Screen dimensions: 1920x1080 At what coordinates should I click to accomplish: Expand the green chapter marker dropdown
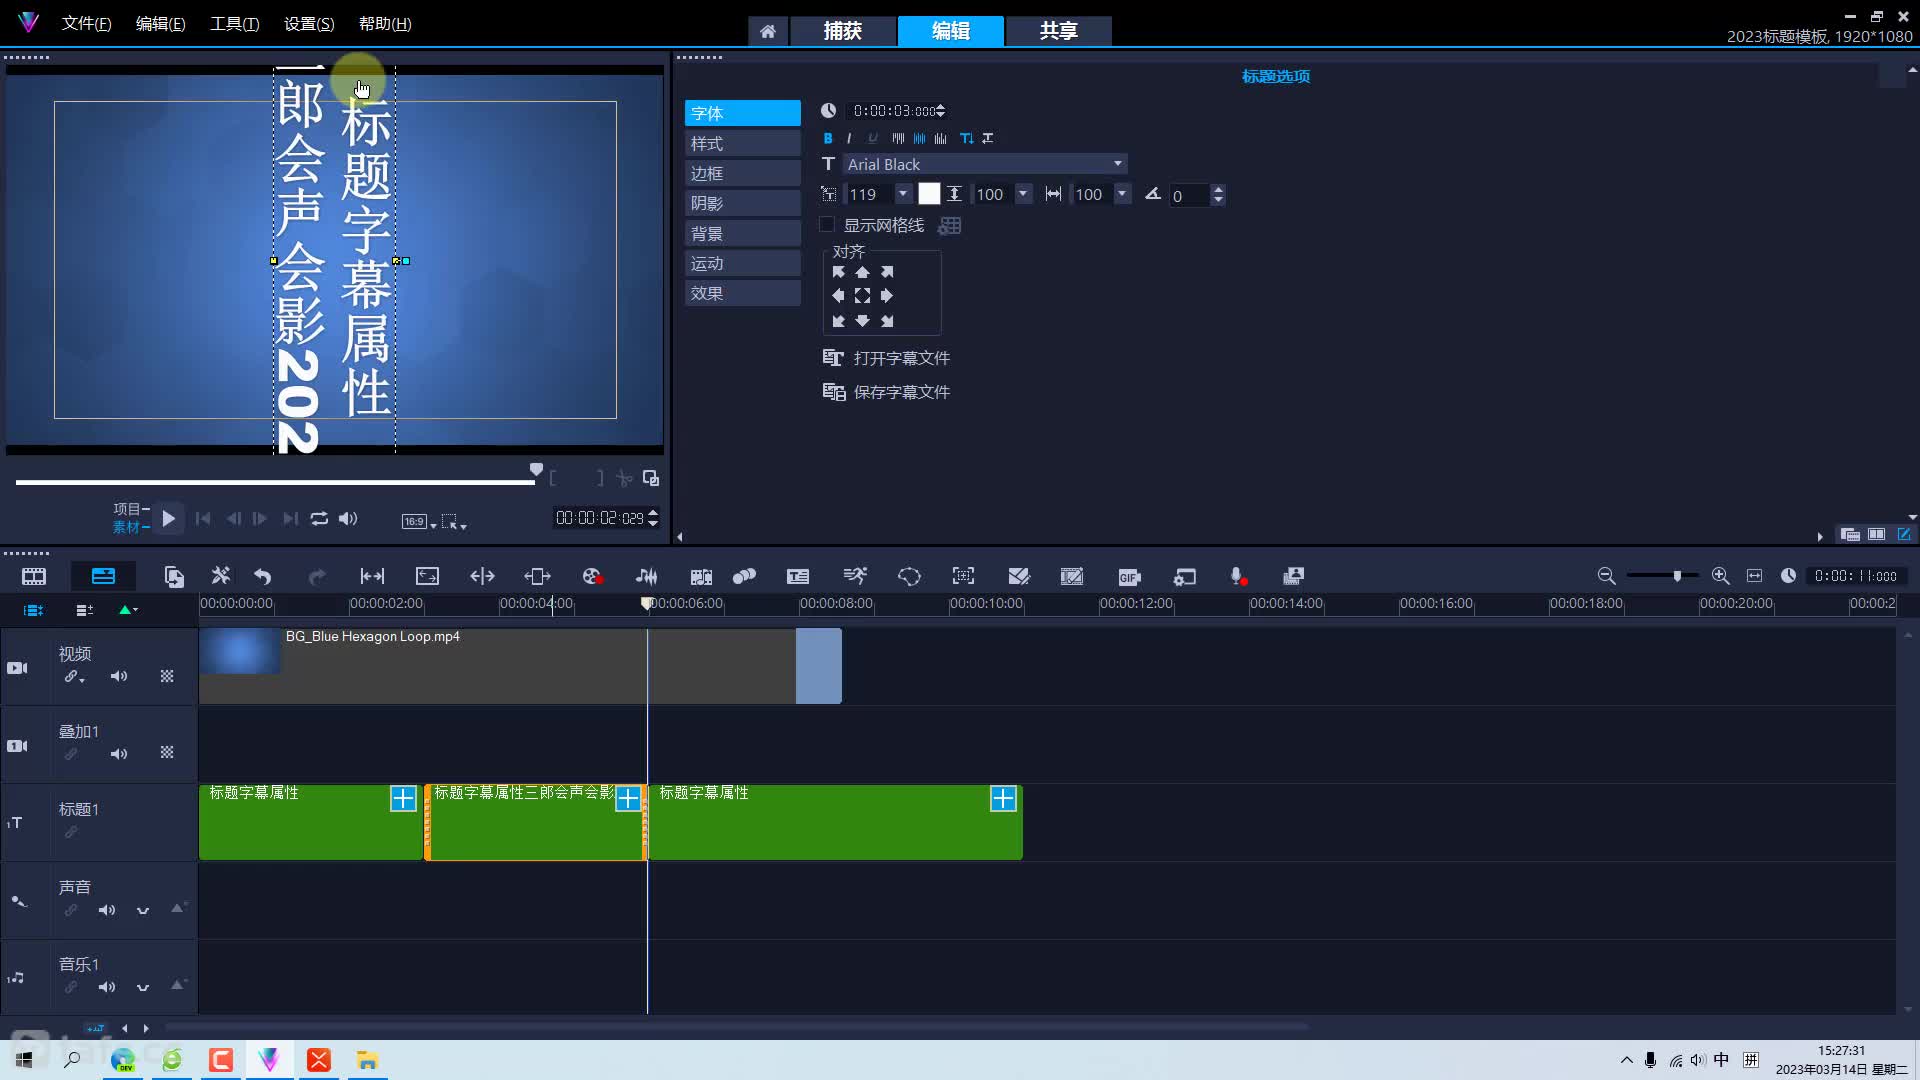click(x=135, y=610)
